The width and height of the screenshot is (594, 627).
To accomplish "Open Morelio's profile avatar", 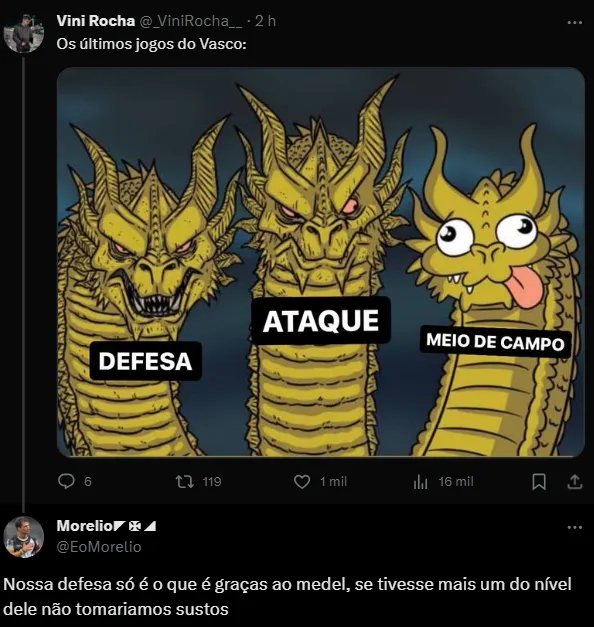I will pyautogui.click(x=24, y=537).
